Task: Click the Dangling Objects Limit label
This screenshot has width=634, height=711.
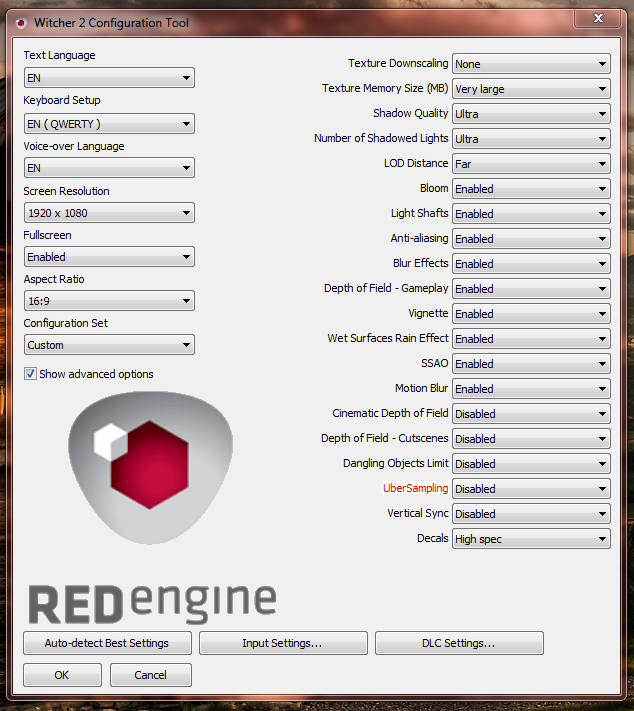Action: coord(395,463)
